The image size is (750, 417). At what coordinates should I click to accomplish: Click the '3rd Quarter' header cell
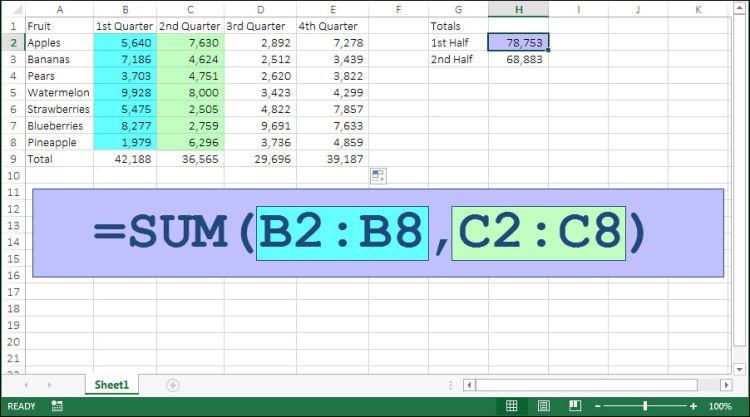(x=260, y=26)
